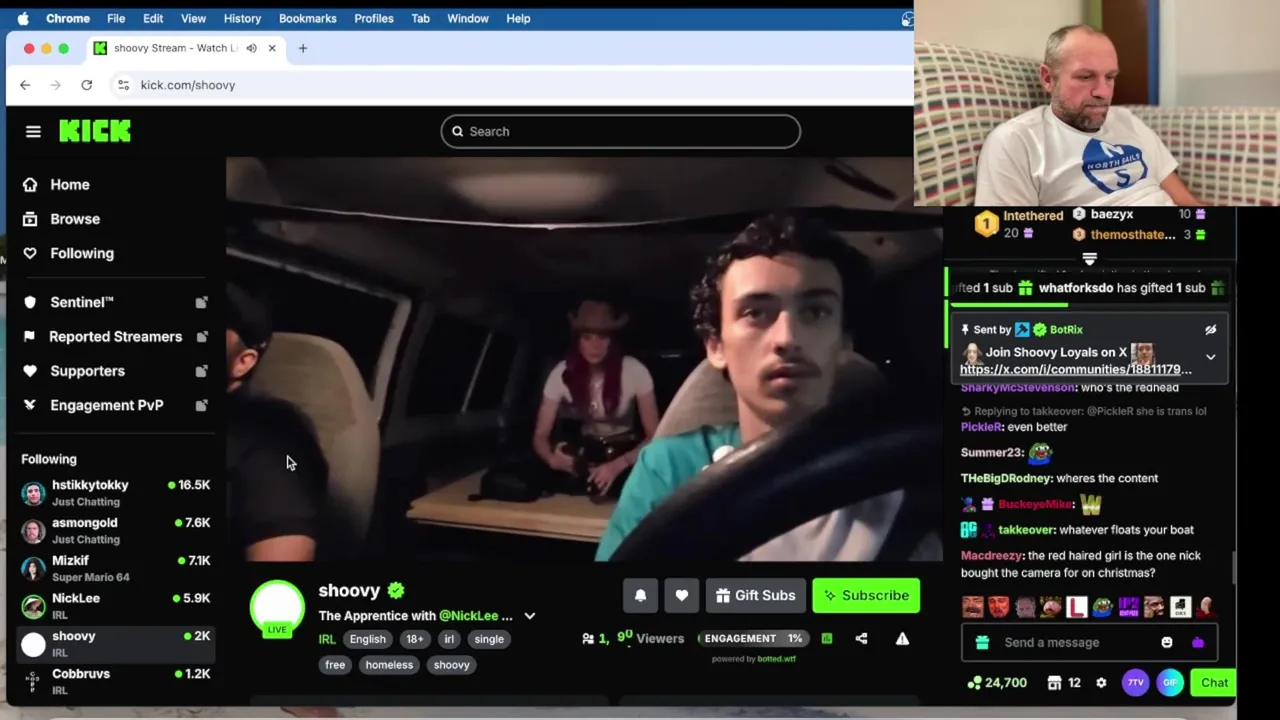The width and height of the screenshot is (1280, 720).
Task: Open Cobbruvs channel in Following list
Action: [x=115, y=681]
